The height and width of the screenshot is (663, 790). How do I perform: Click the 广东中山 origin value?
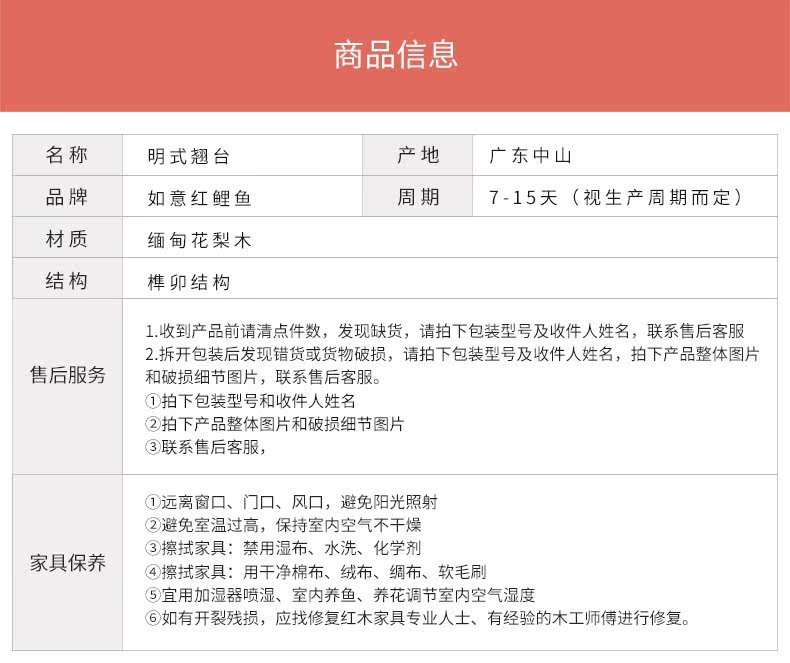pos(531,156)
